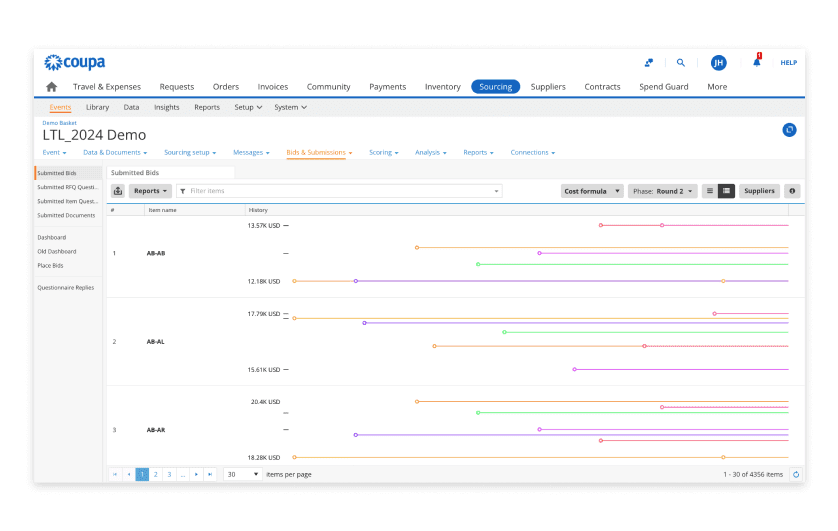This screenshot has width=838, height=531.
Task: Switch to compact list view icon
Action: [710, 191]
